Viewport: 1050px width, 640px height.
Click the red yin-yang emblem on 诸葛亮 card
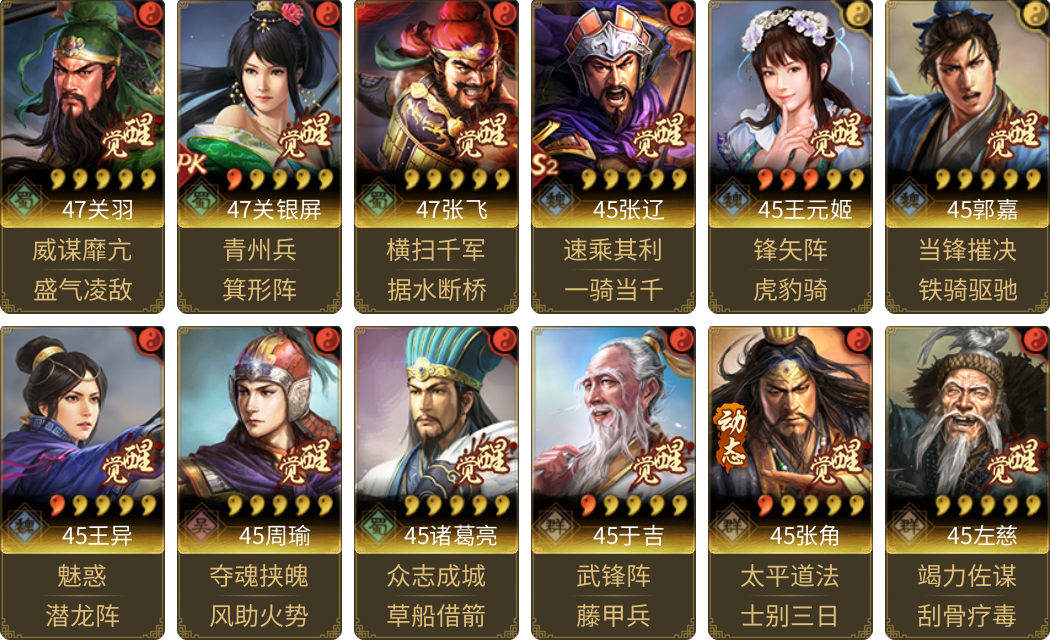(x=504, y=339)
